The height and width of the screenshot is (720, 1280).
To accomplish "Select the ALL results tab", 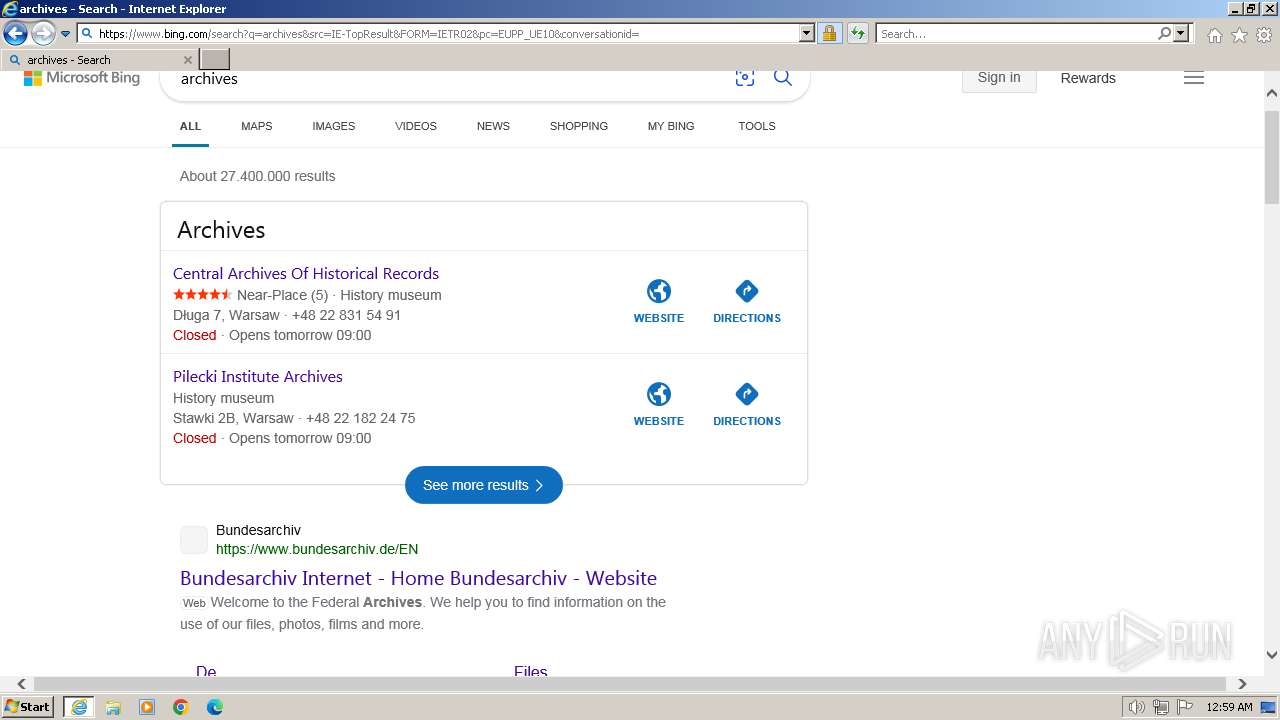I will point(190,126).
